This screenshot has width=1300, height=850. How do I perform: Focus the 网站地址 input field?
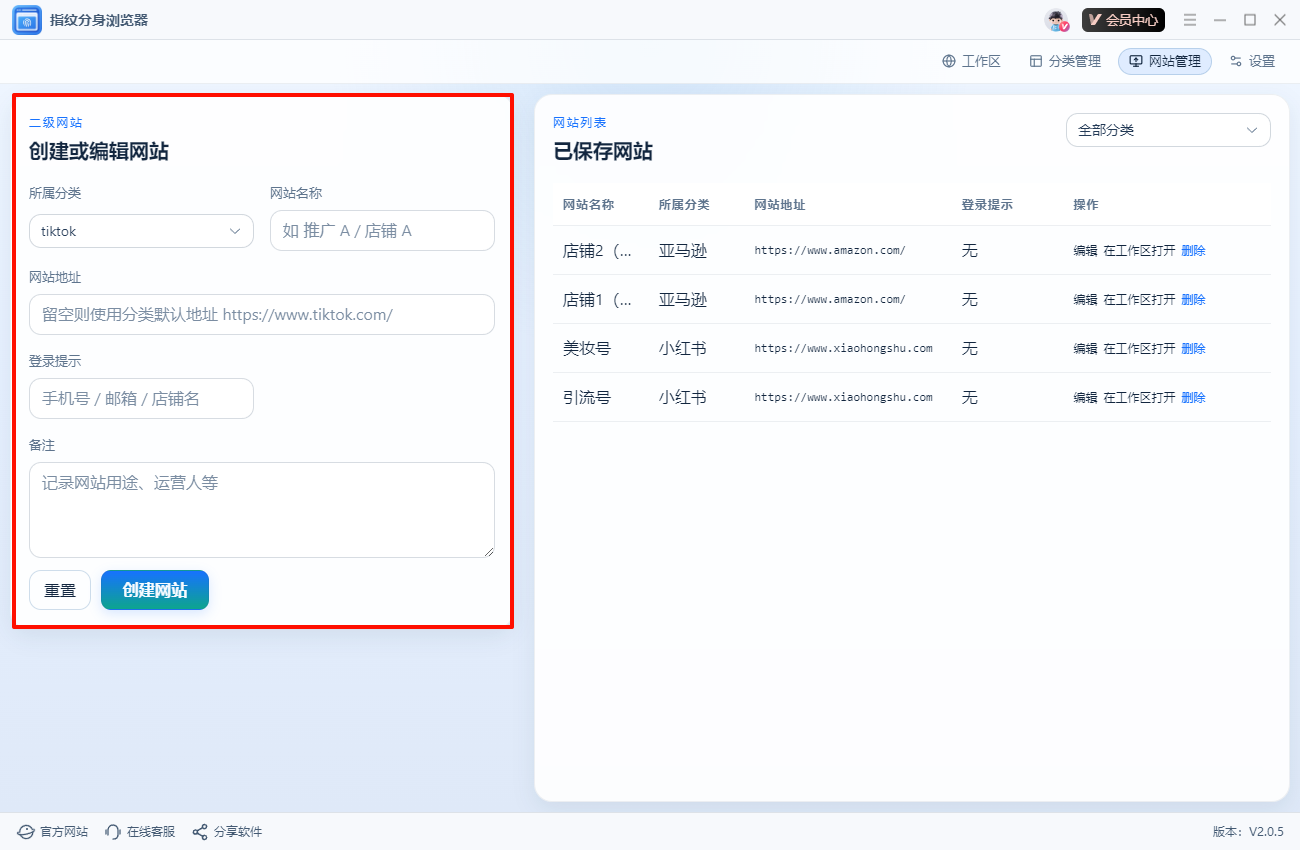(x=262, y=314)
